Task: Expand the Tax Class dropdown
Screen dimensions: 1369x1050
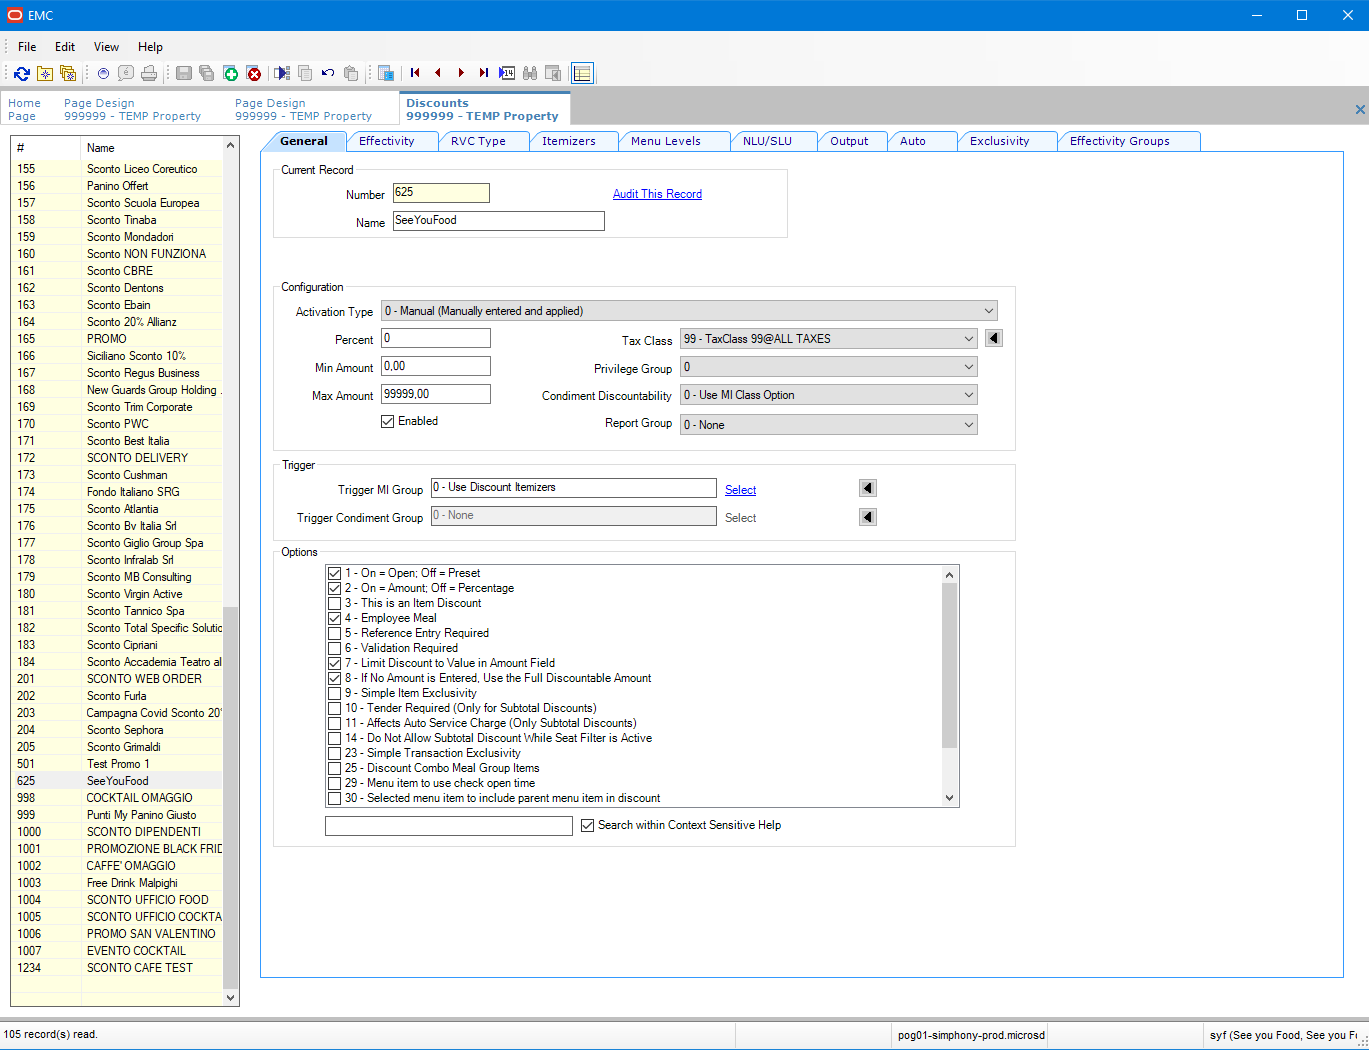Action: pos(968,339)
